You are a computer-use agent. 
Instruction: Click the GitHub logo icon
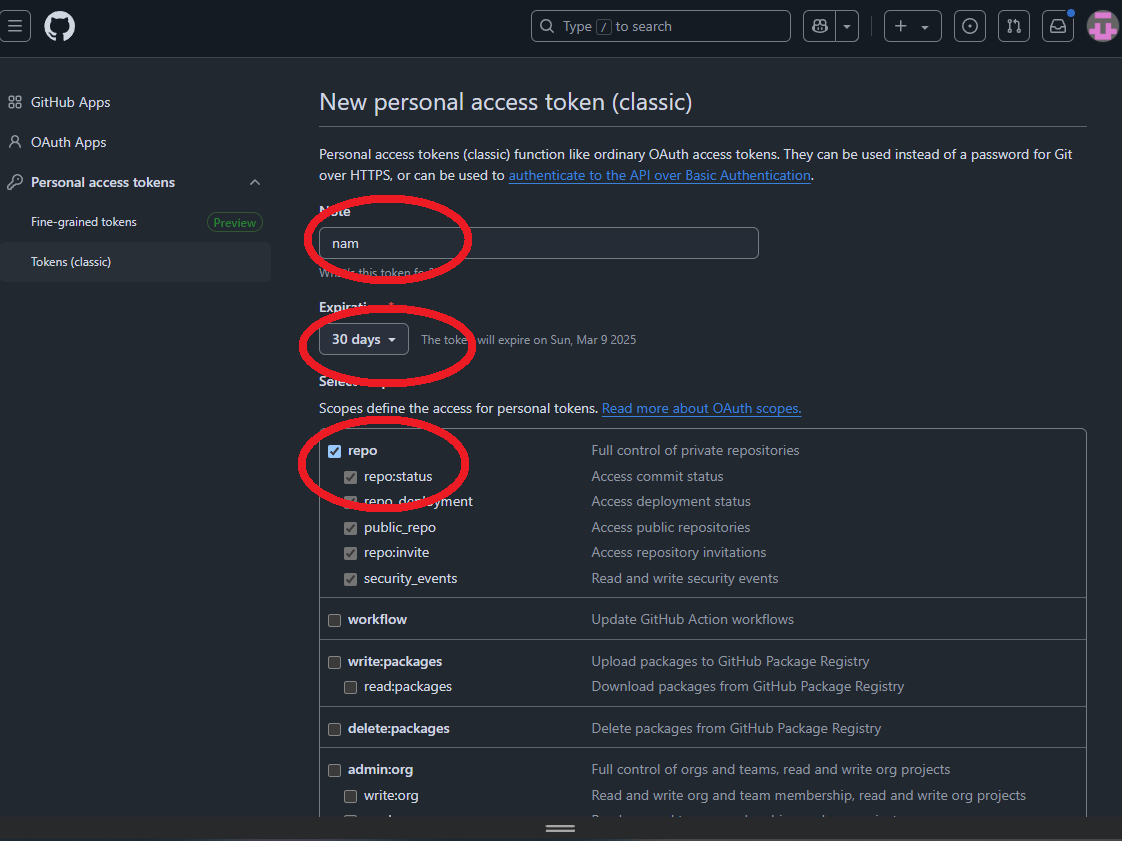pyautogui.click(x=60, y=26)
